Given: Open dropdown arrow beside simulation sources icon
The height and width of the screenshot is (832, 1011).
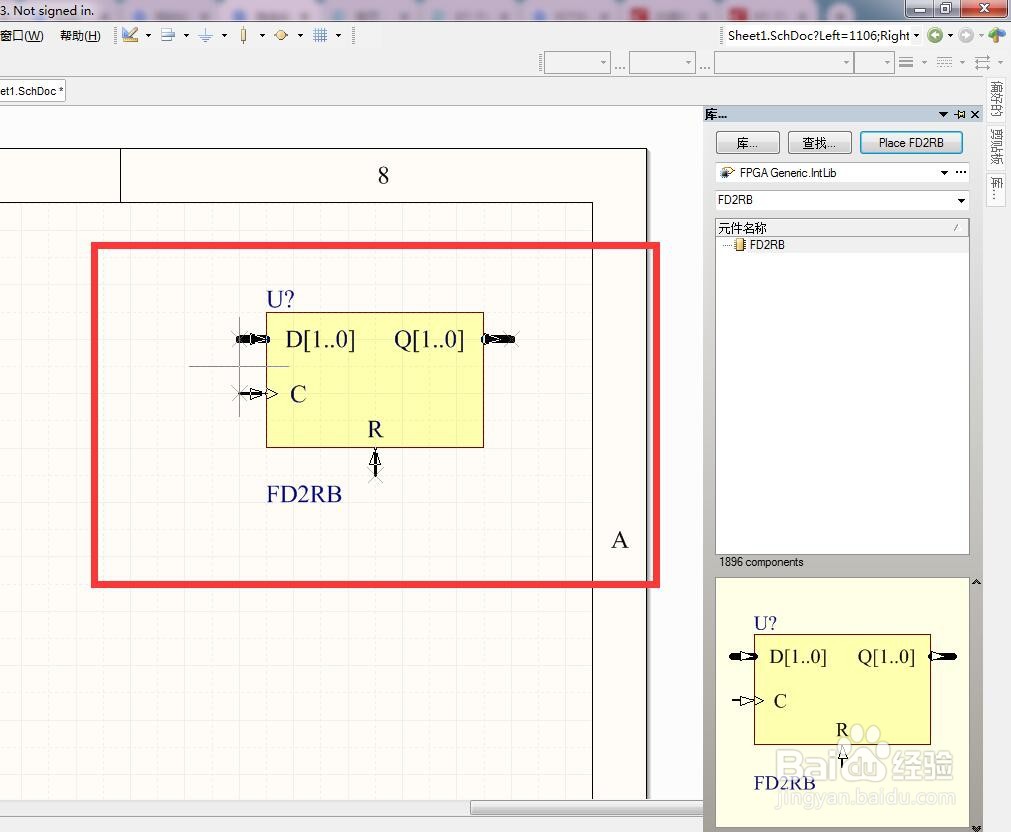Looking at the screenshot, I should point(300,35).
